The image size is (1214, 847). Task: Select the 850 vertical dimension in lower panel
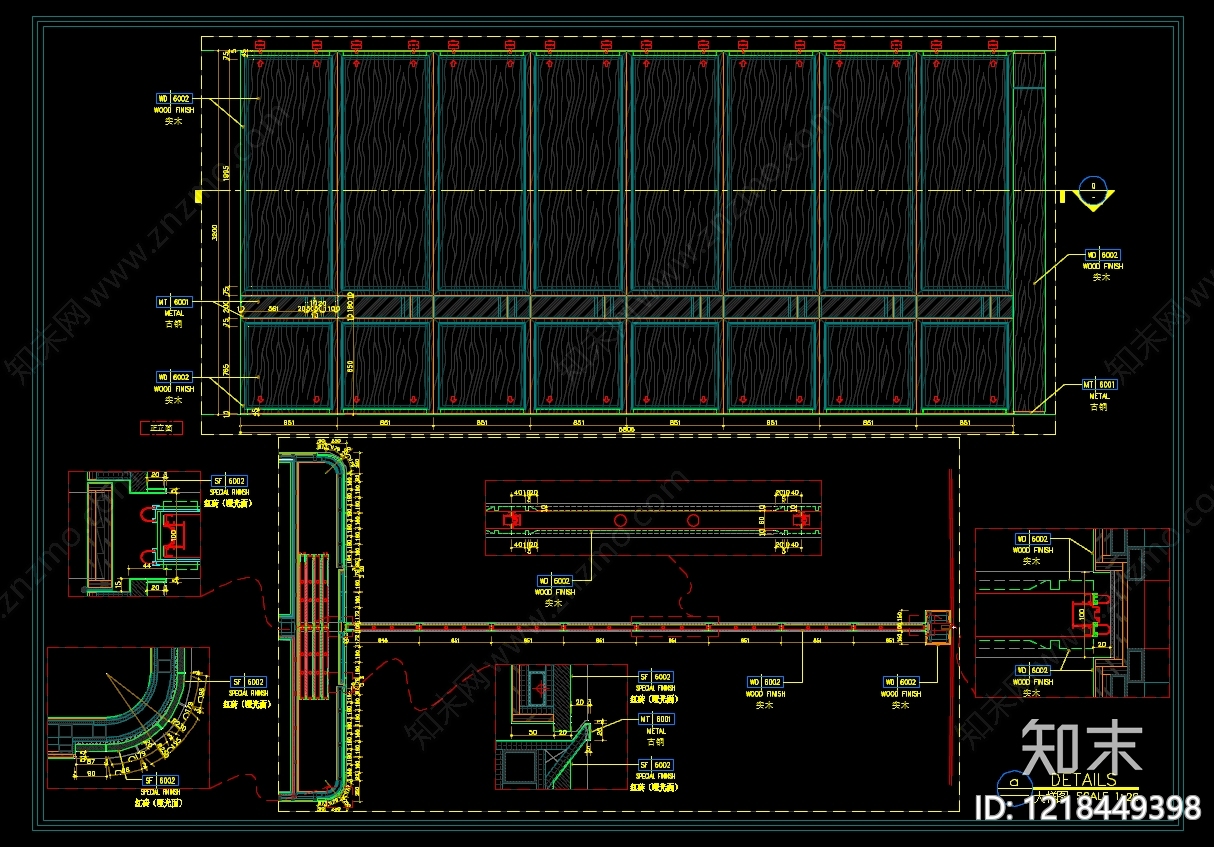[x=349, y=366]
